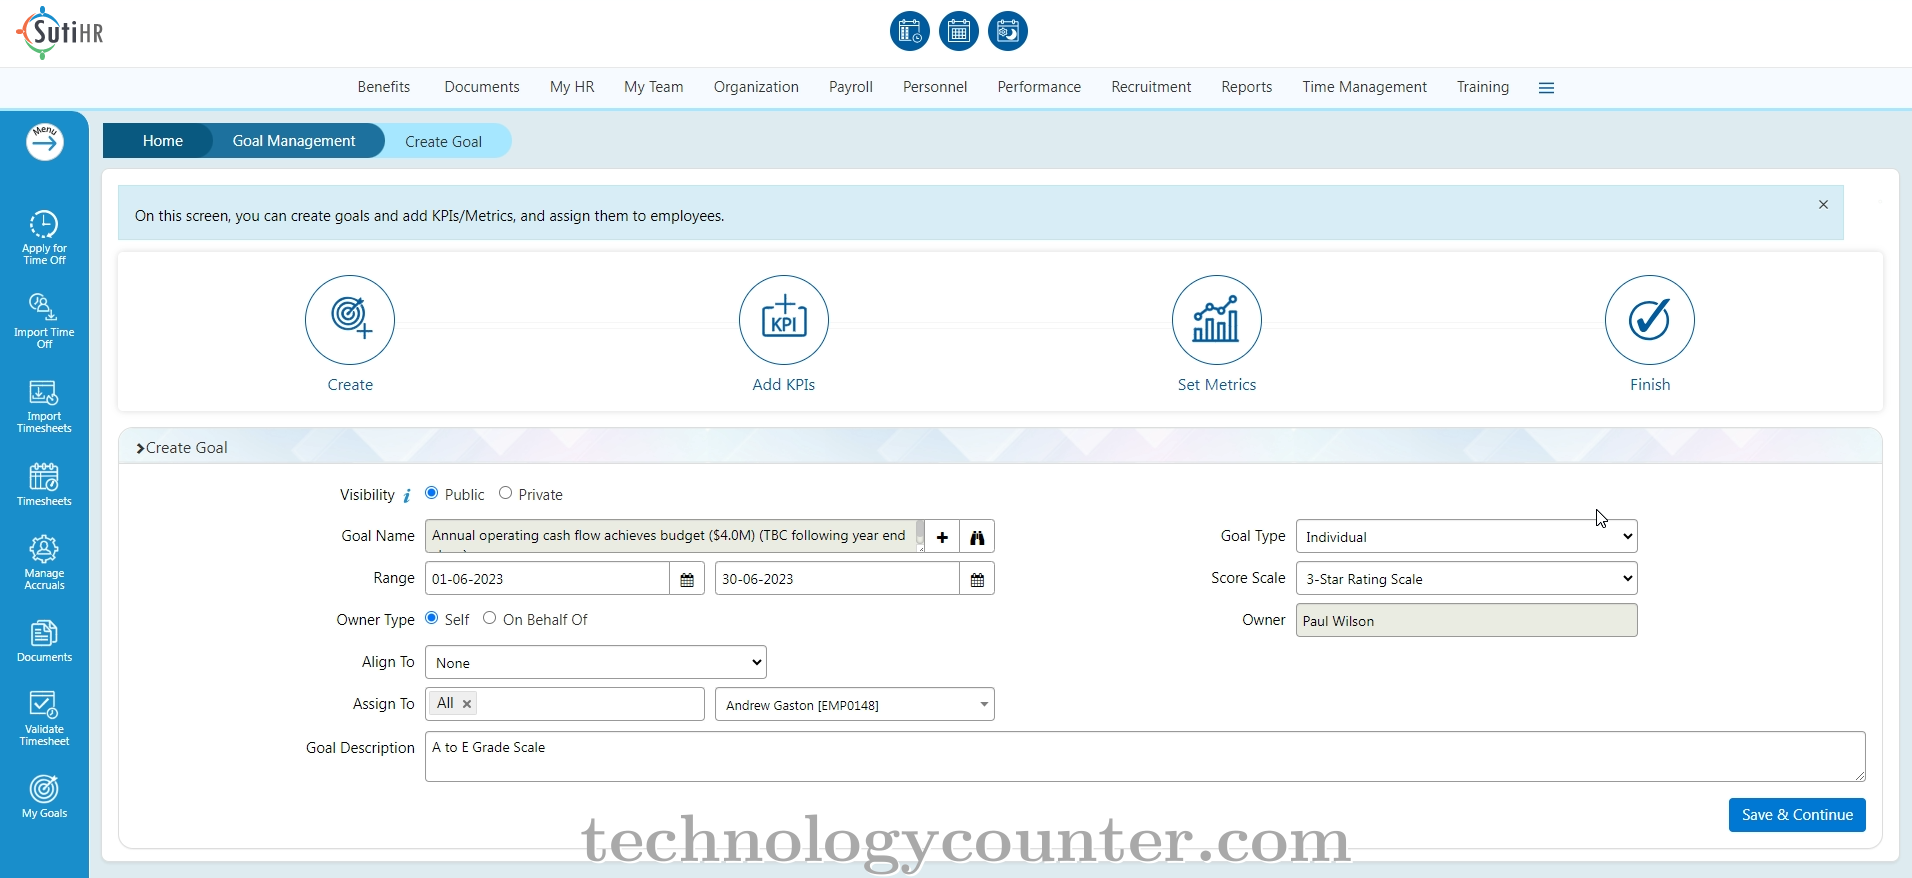Select the Set Metrics step icon

pos(1217,320)
